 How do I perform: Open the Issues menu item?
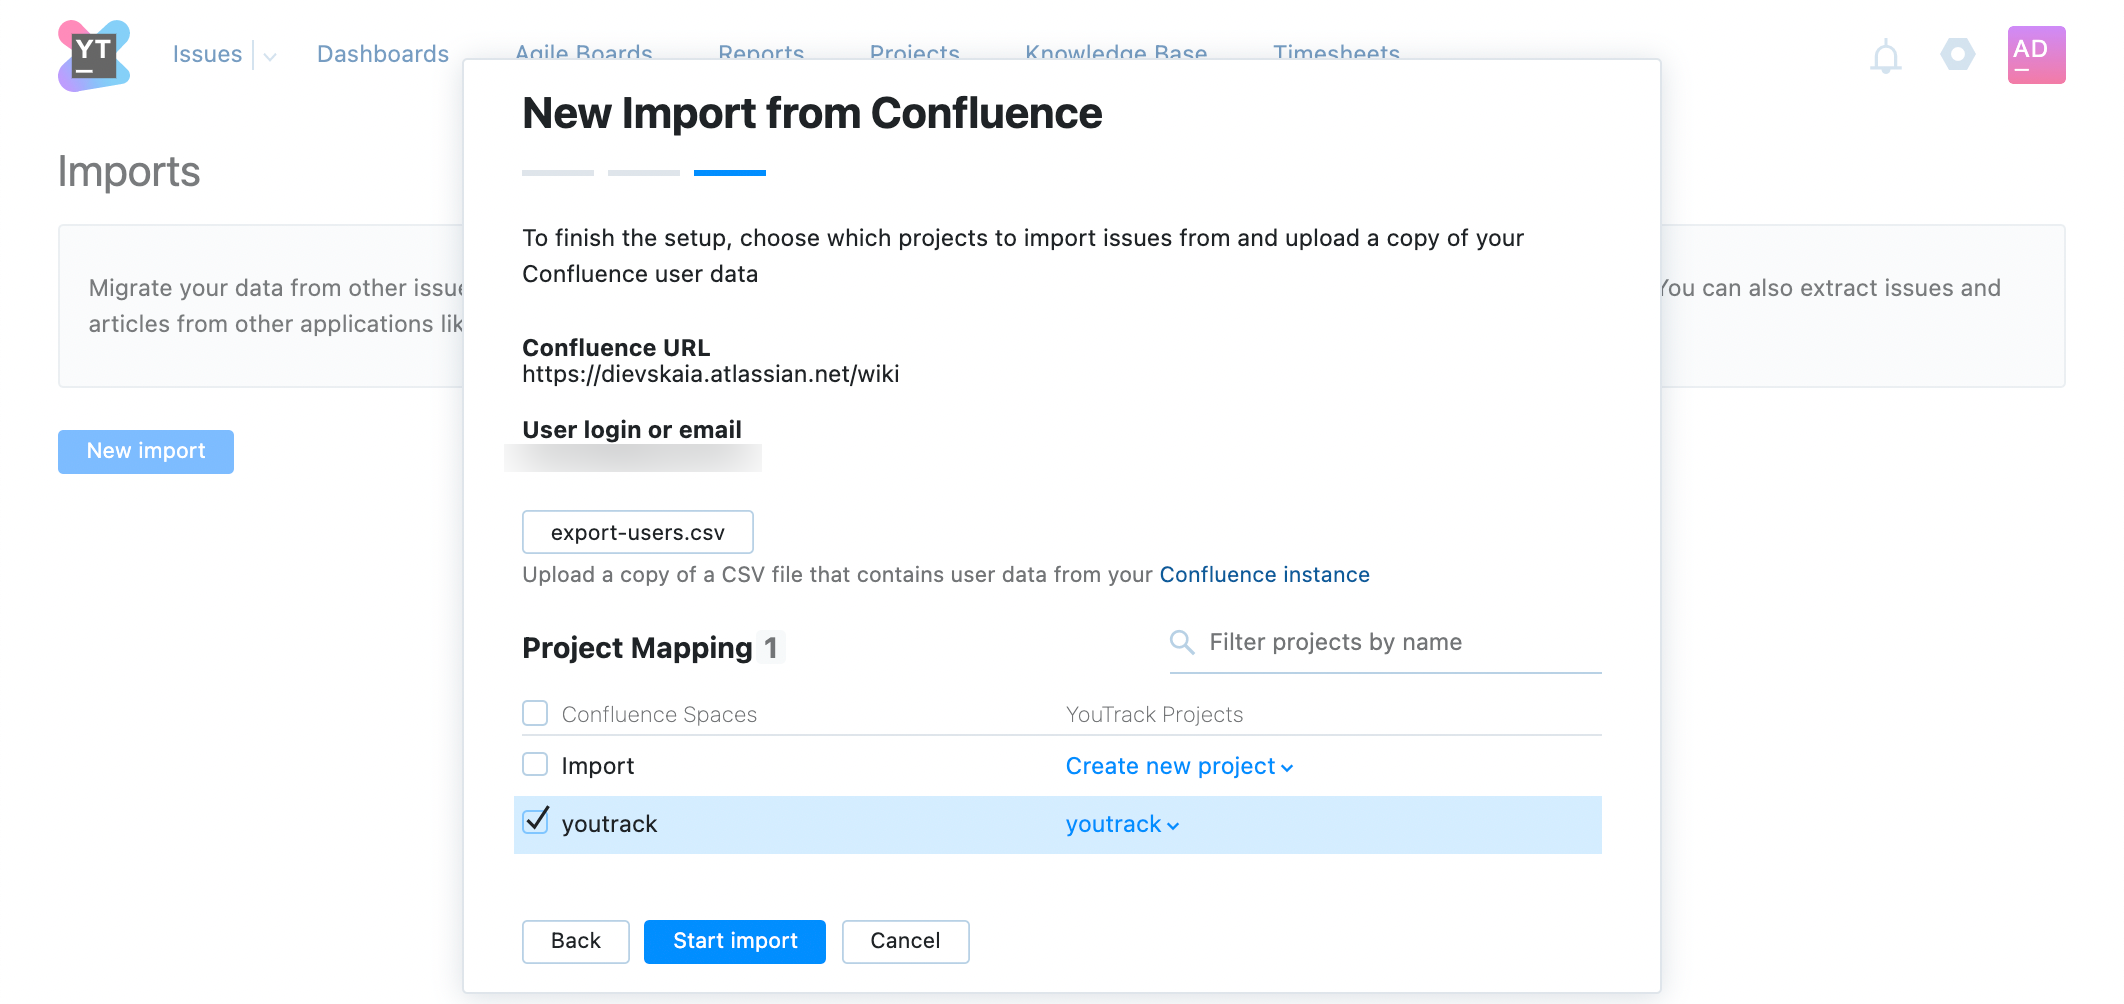207,54
